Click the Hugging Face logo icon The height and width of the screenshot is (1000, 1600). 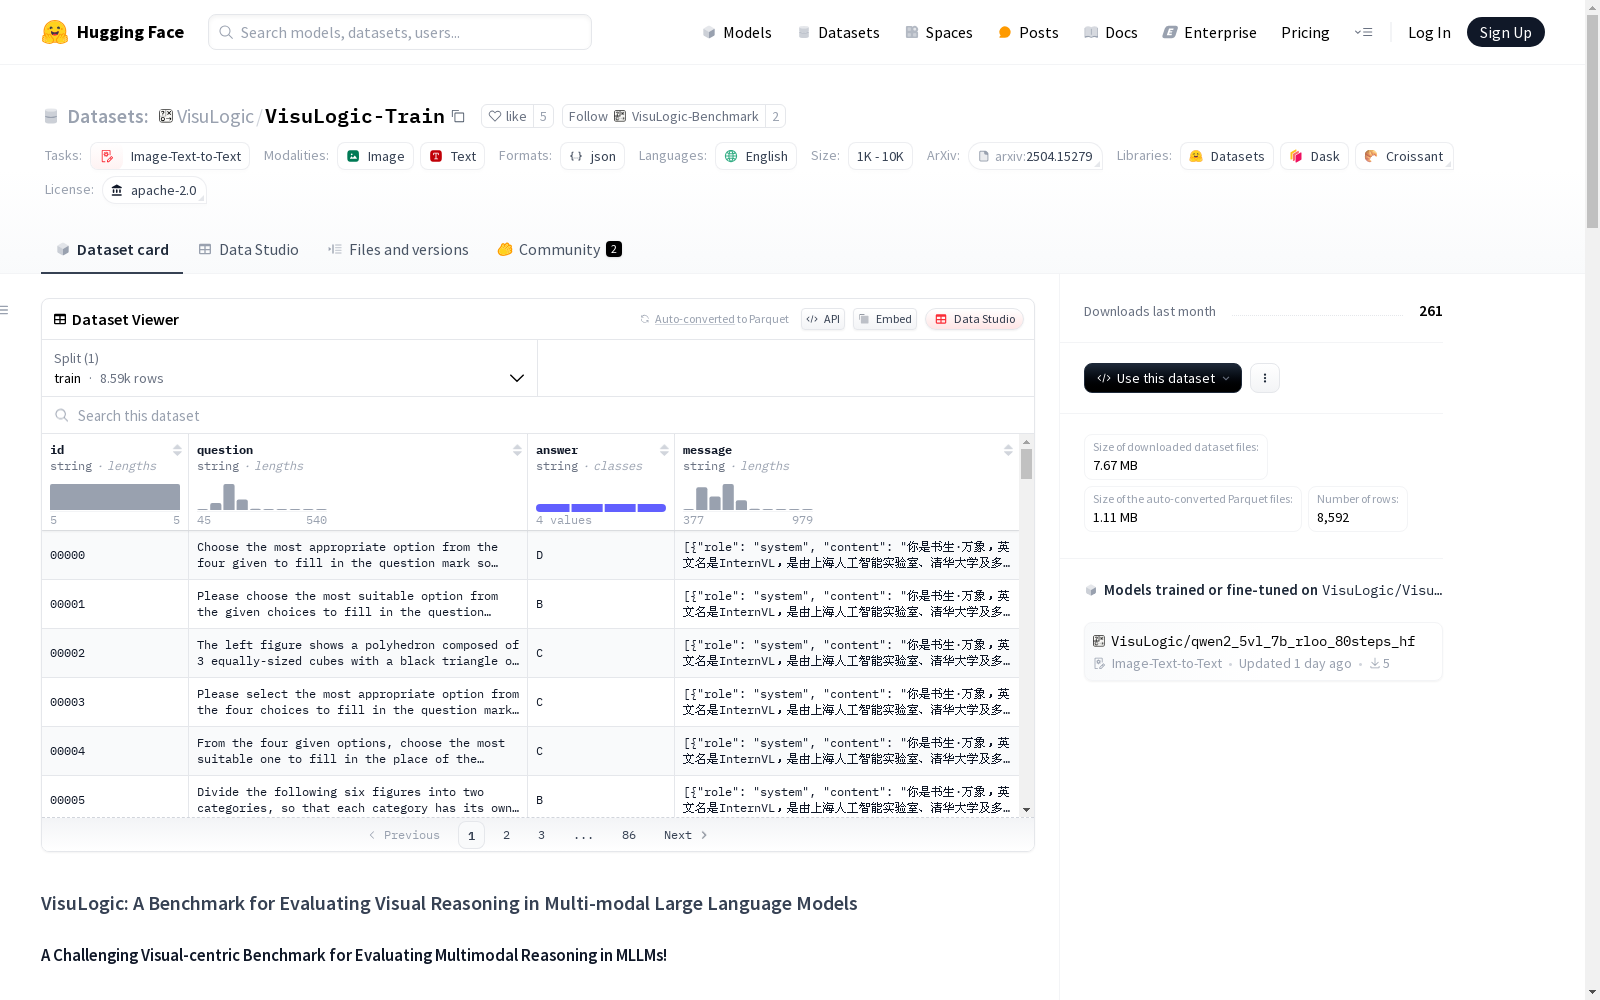pos(55,32)
